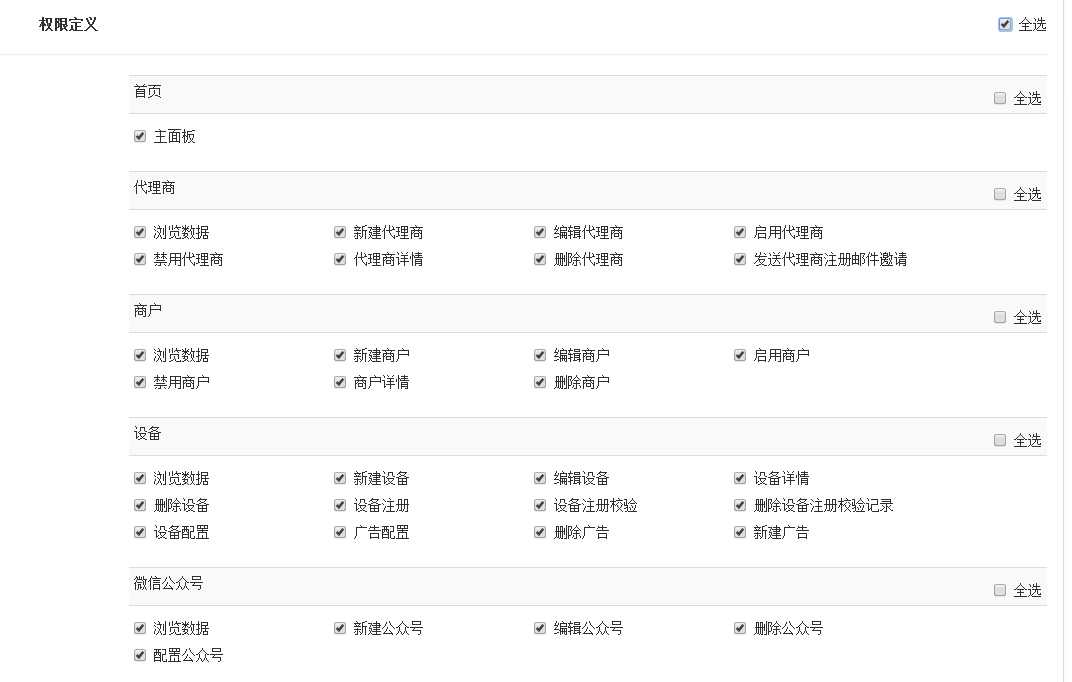Uncheck the 新建广告 permission
The image size is (1072, 682).
click(740, 532)
